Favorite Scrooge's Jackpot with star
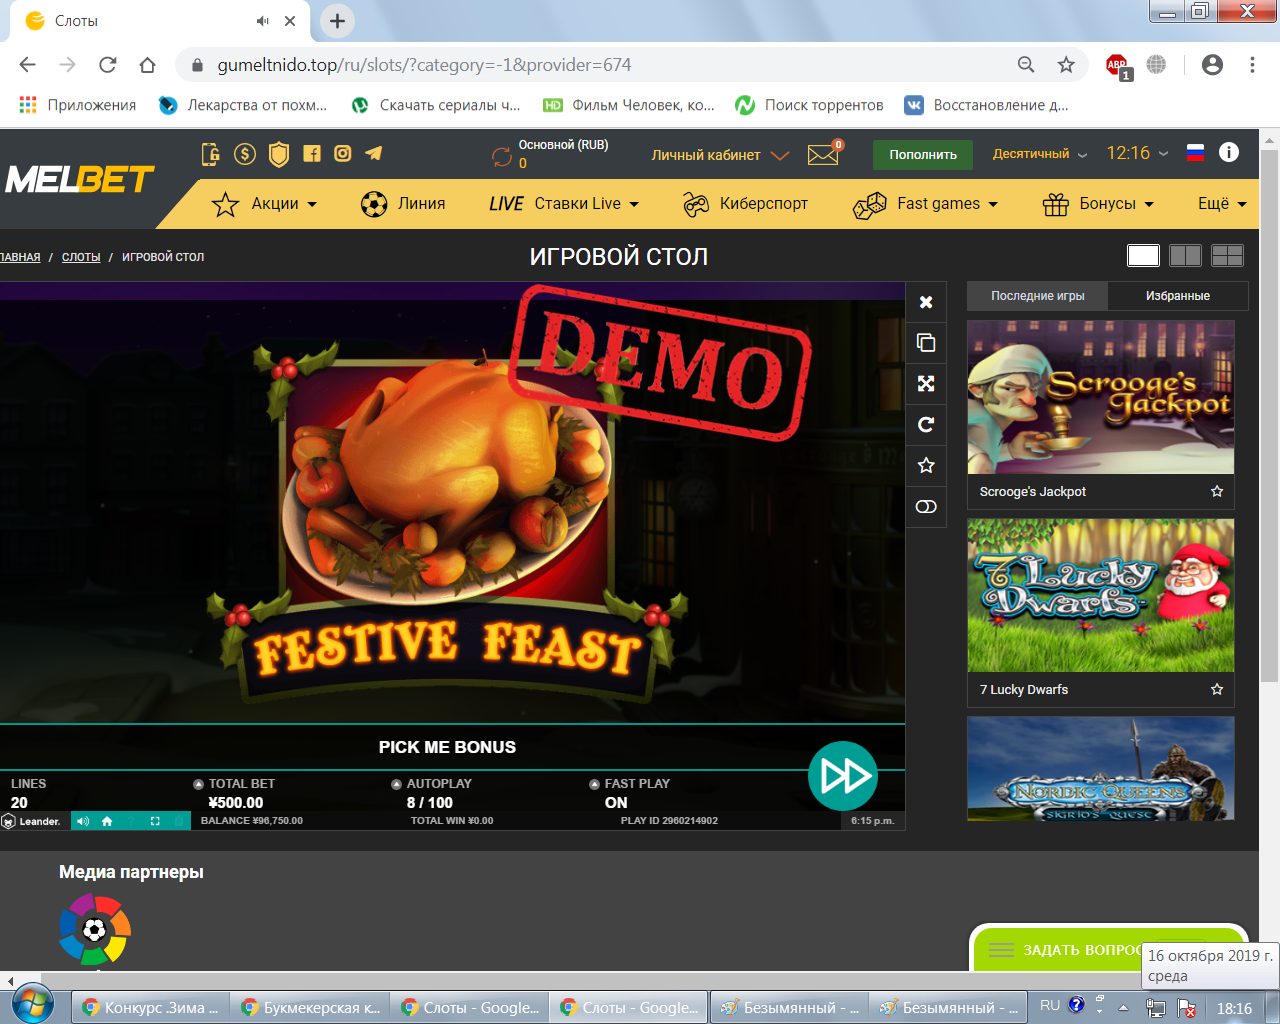 pos(1217,491)
